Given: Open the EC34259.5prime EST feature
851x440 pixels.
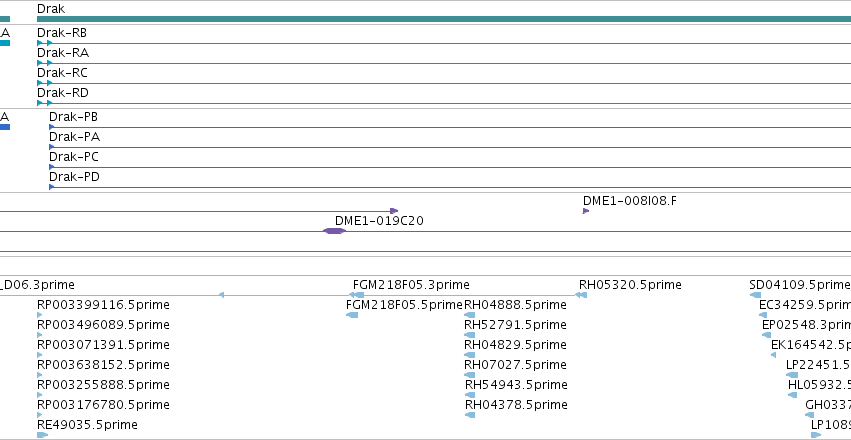Looking at the screenshot, I should point(763,315).
